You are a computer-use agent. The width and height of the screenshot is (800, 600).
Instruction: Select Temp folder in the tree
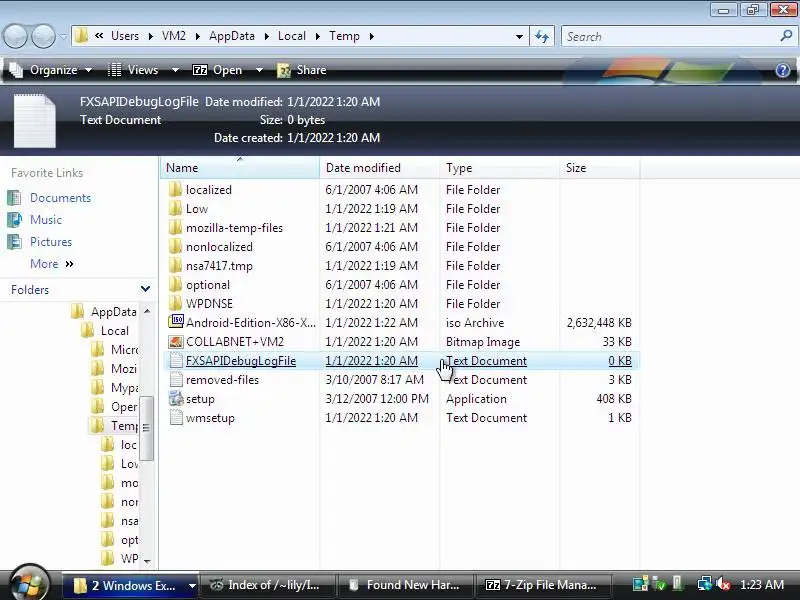[124, 426]
